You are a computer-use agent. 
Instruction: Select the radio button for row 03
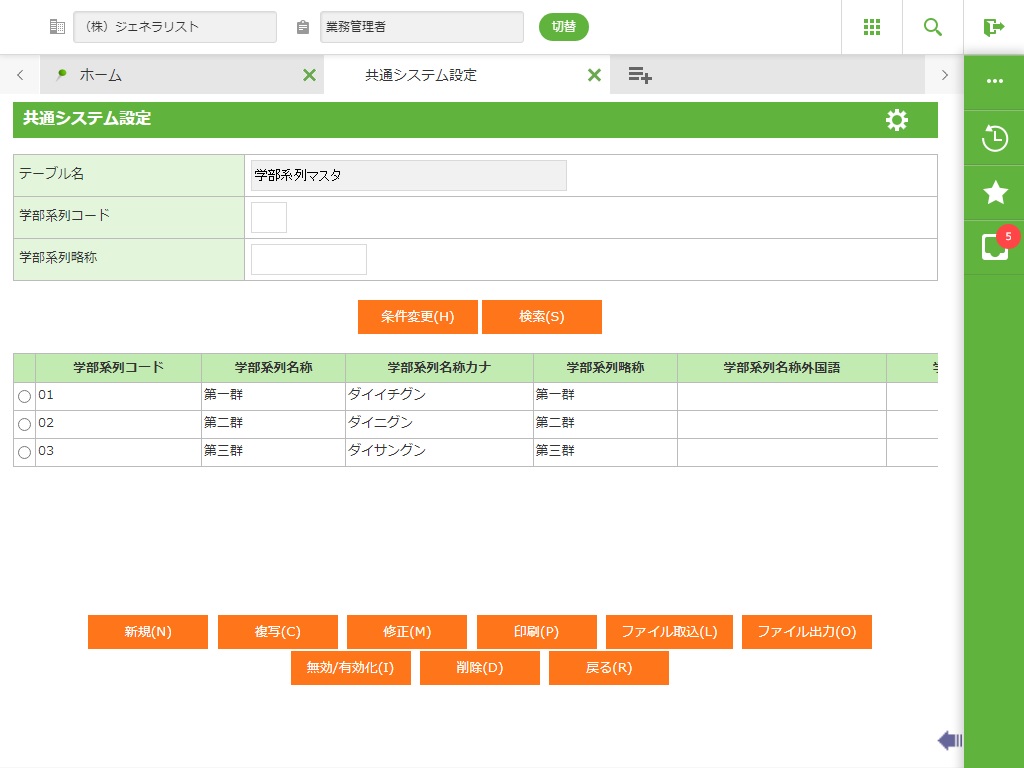click(x=25, y=453)
